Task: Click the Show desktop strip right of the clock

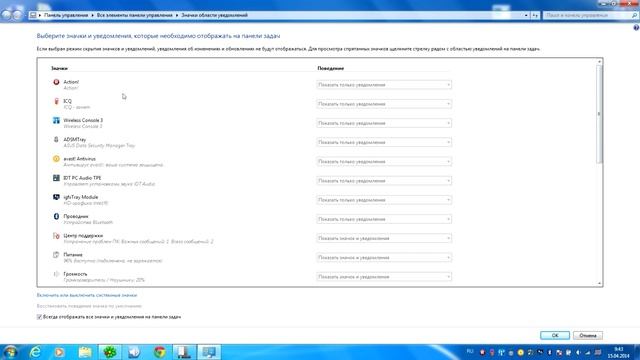Action: [637, 352]
